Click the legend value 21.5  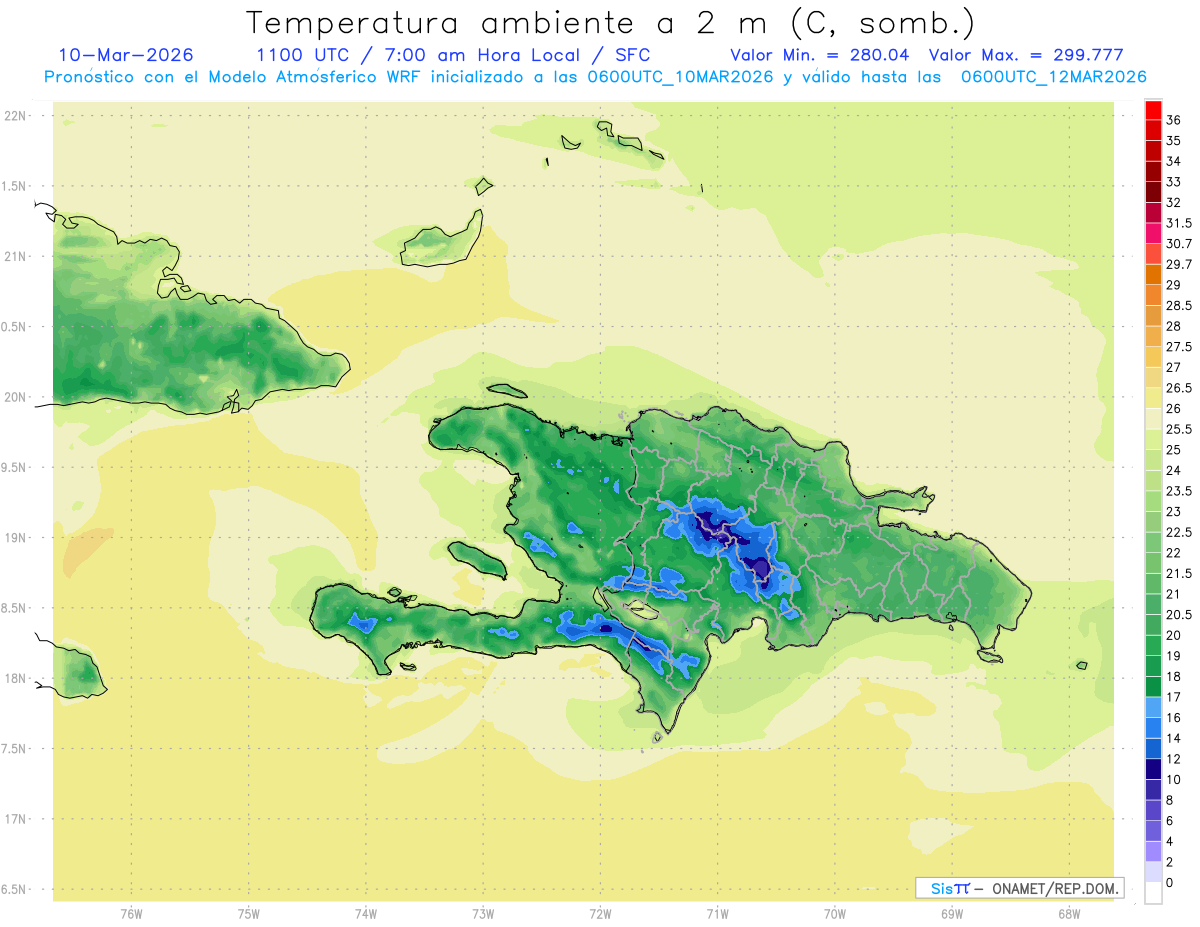coord(1179,573)
